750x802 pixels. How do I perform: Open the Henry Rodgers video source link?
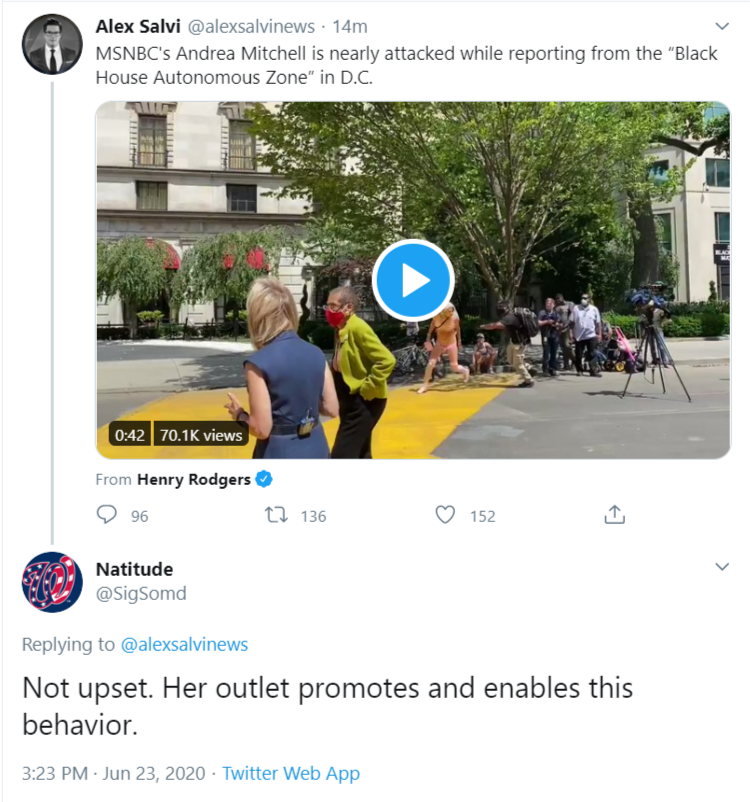(x=194, y=479)
